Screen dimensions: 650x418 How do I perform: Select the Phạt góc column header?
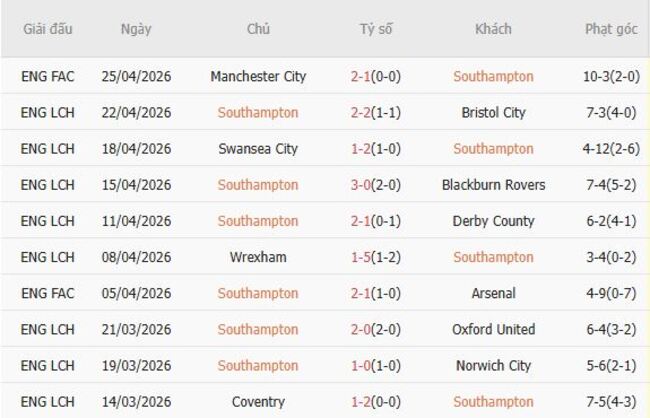point(611,29)
